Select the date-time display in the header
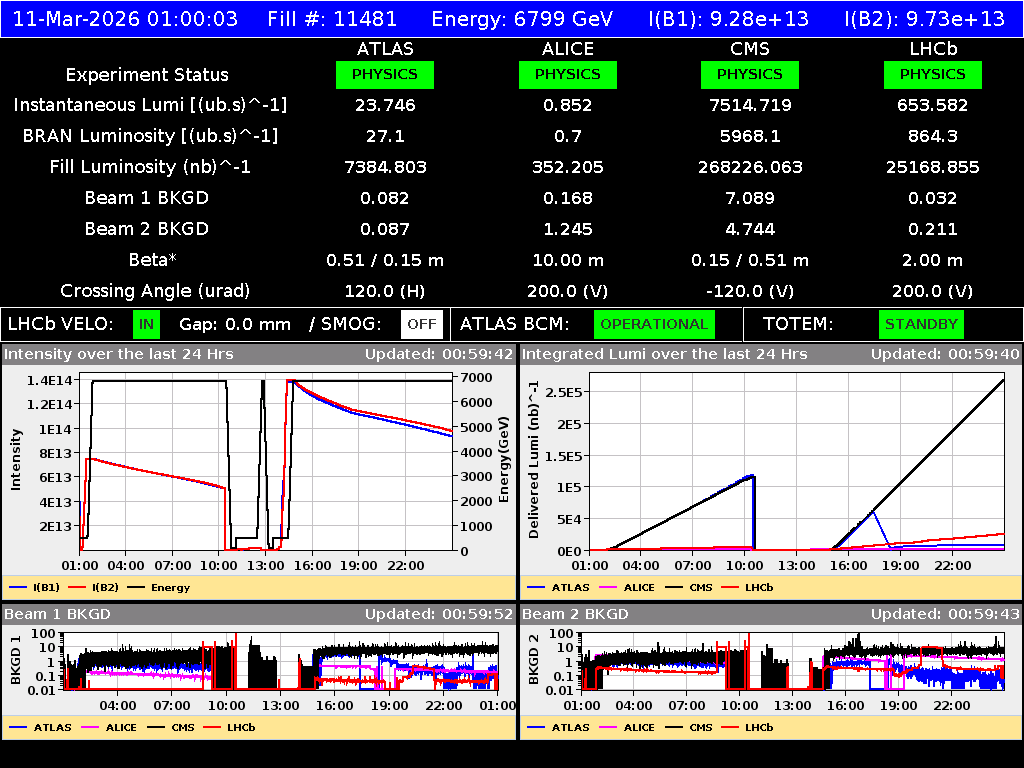The image size is (1024, 768). (125, 18)
